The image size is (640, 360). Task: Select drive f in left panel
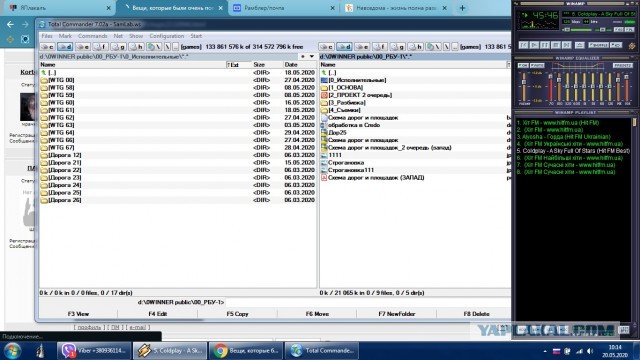click(100, 47)
